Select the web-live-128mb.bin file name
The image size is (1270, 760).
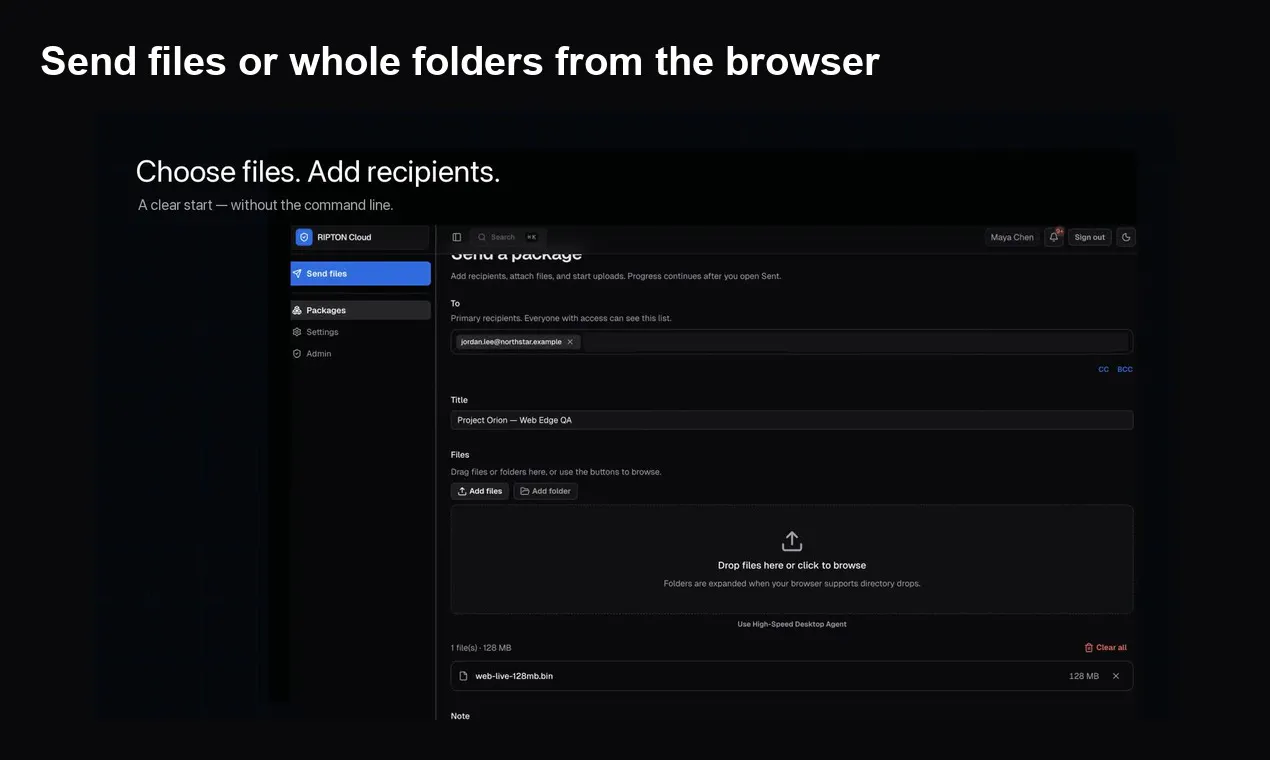click(x=514, y=676)
